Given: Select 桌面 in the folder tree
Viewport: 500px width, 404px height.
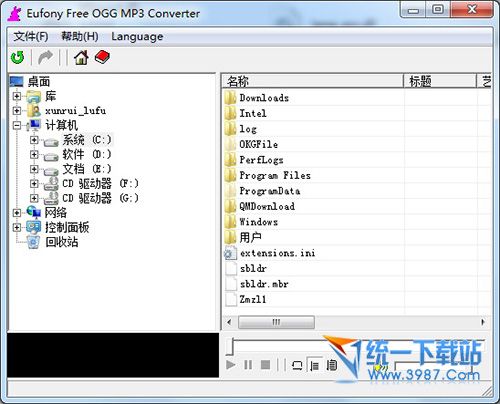Looking at the screenshot, I should [x=39, y=82].
